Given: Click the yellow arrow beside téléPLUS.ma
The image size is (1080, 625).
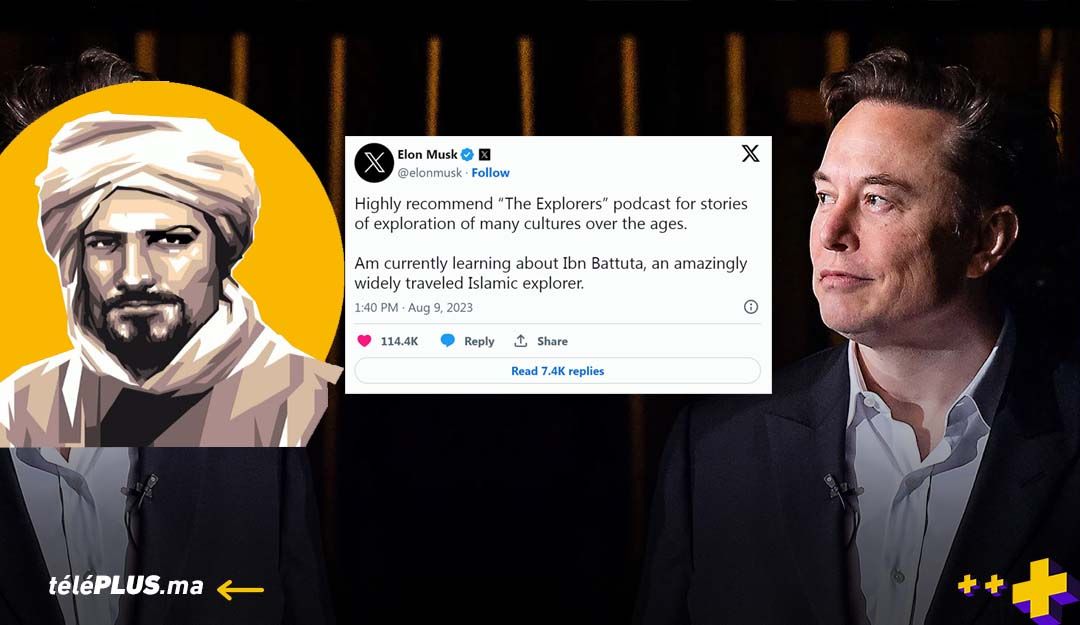Looking at the screenshot, I should point(240,589).
